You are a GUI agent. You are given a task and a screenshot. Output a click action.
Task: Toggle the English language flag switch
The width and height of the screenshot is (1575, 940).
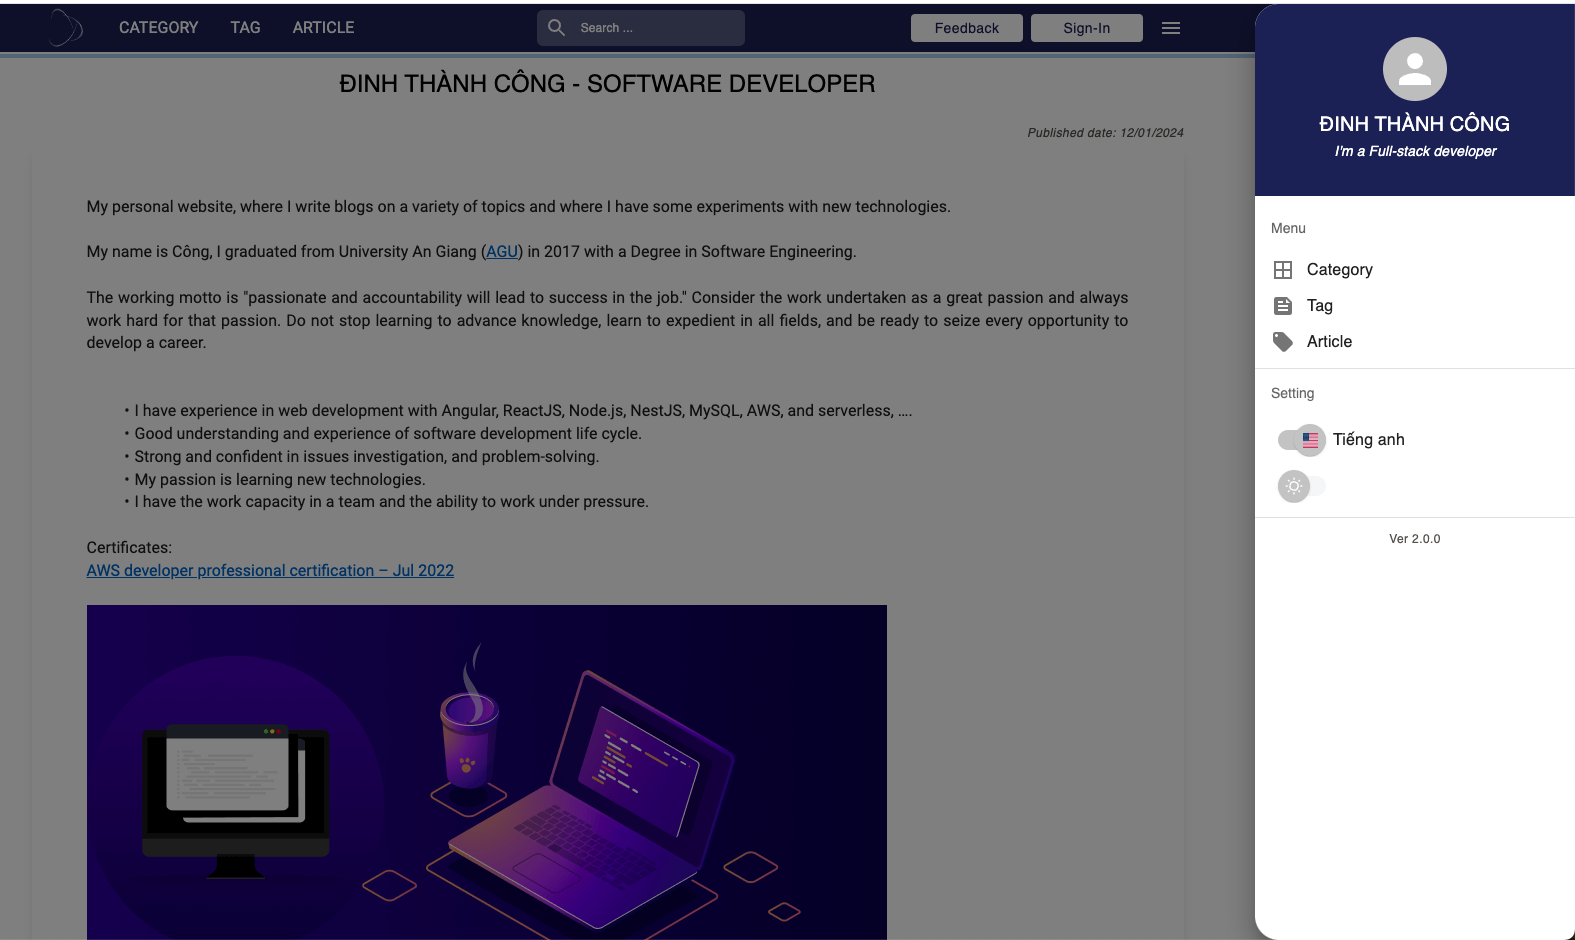pyautogui.click(x=1302, y=440)
